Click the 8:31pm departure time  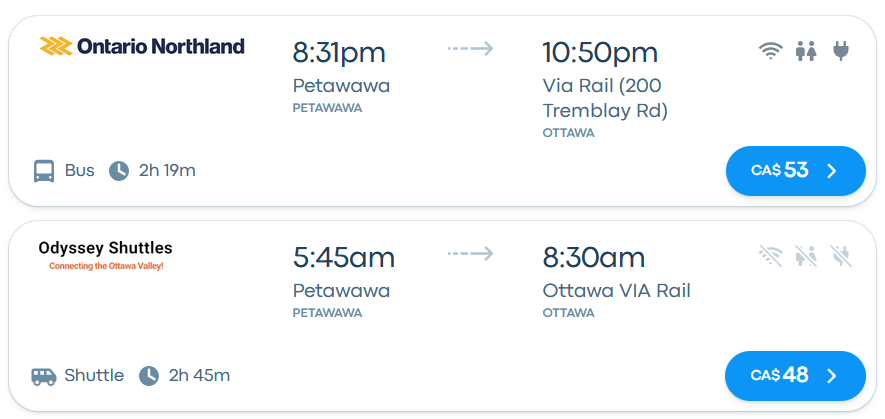(339, 52)
